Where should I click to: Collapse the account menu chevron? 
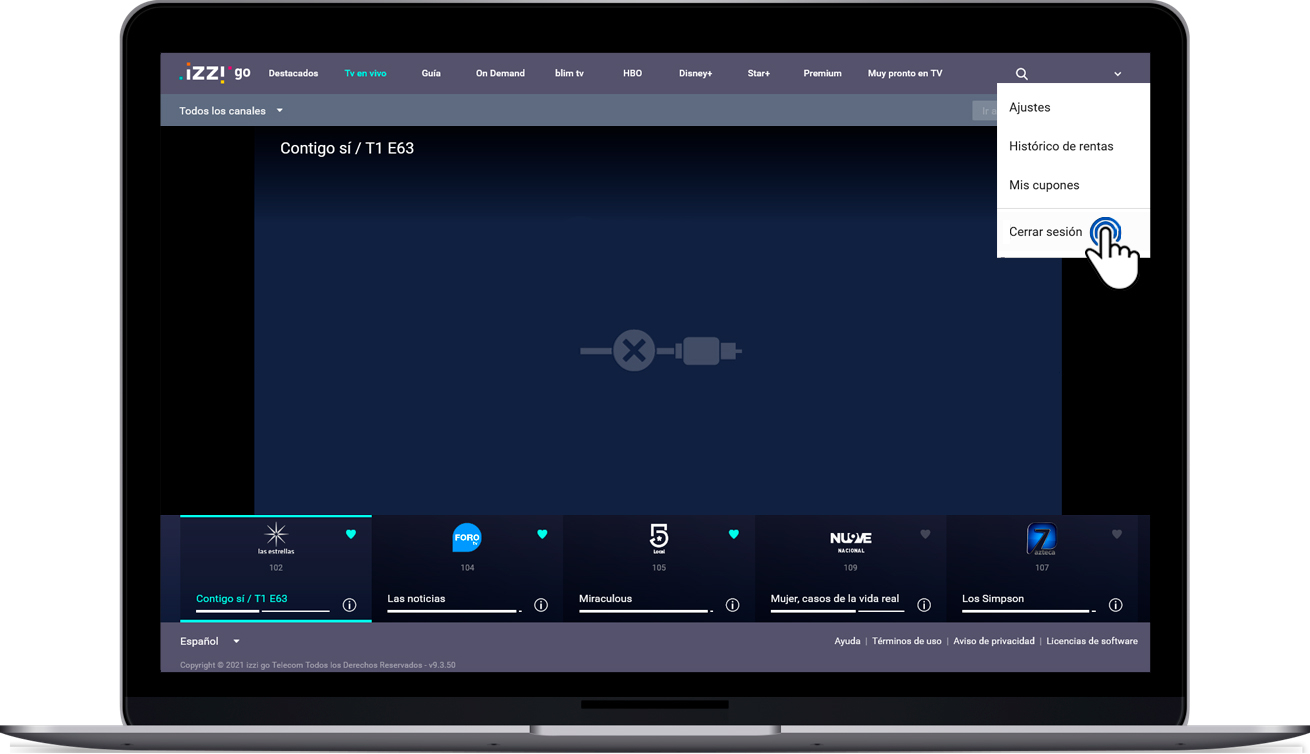[x=1118, y=74]
